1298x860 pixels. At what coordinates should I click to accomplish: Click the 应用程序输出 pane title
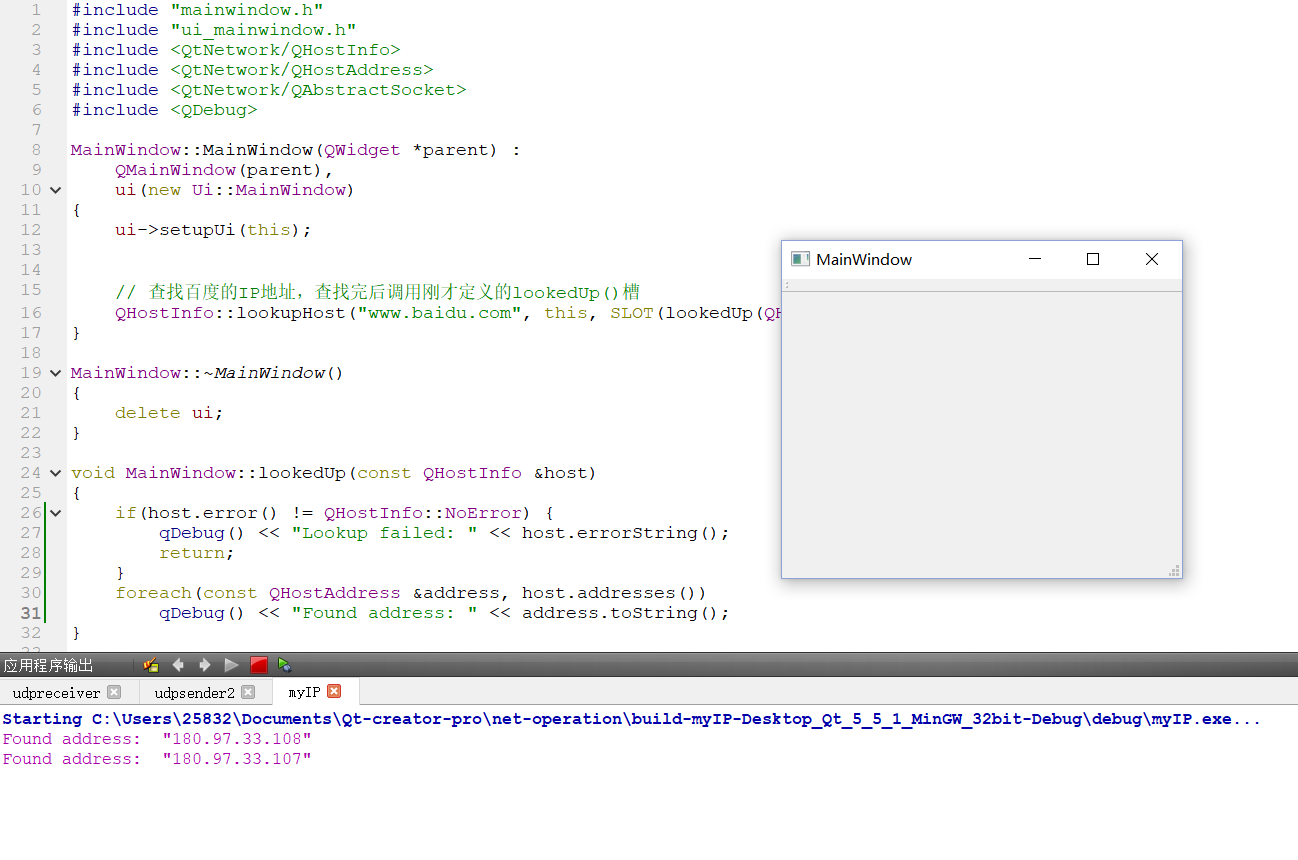(x=48, y=665)
